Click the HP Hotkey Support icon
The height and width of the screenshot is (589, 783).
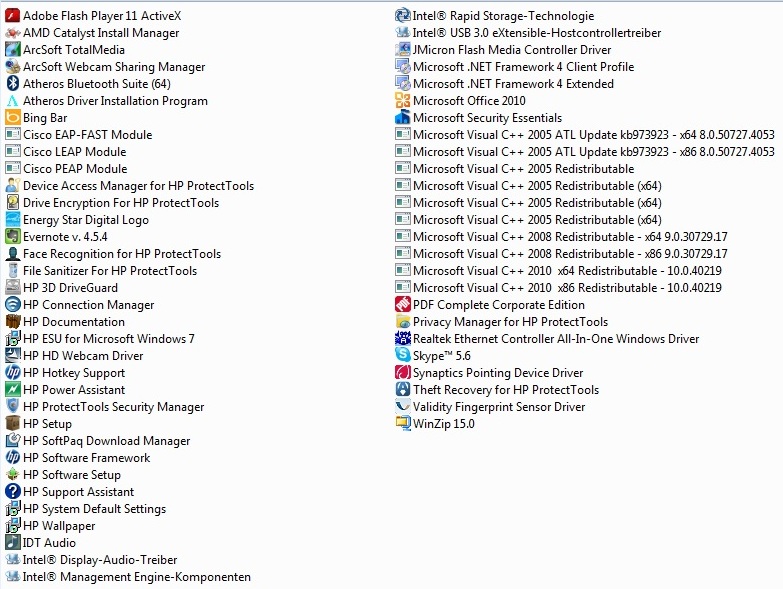[12, 372]
